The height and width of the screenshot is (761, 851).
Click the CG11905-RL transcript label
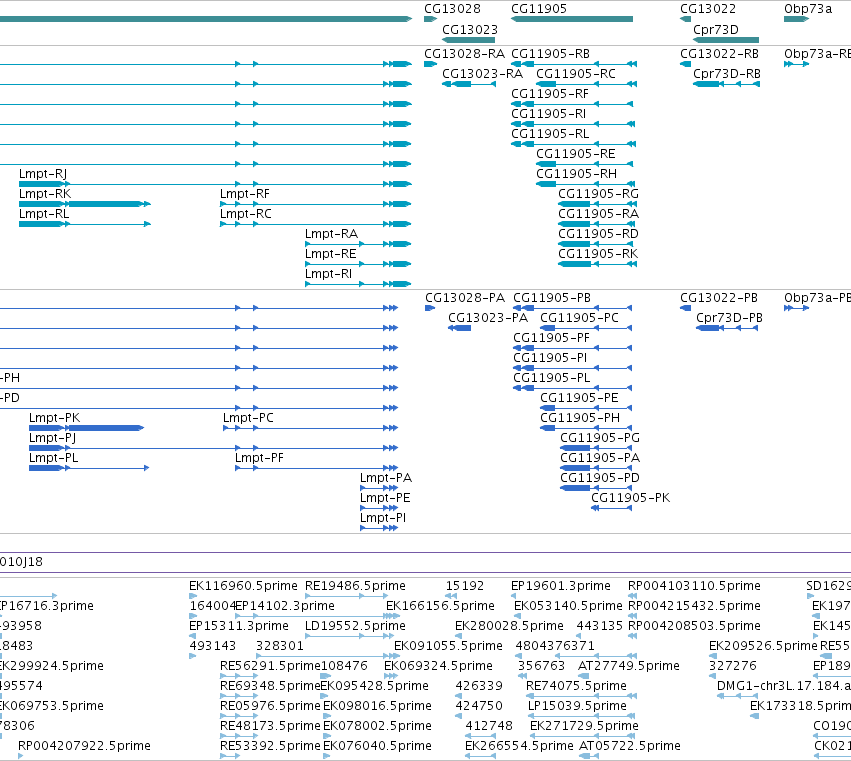point(550,134)
